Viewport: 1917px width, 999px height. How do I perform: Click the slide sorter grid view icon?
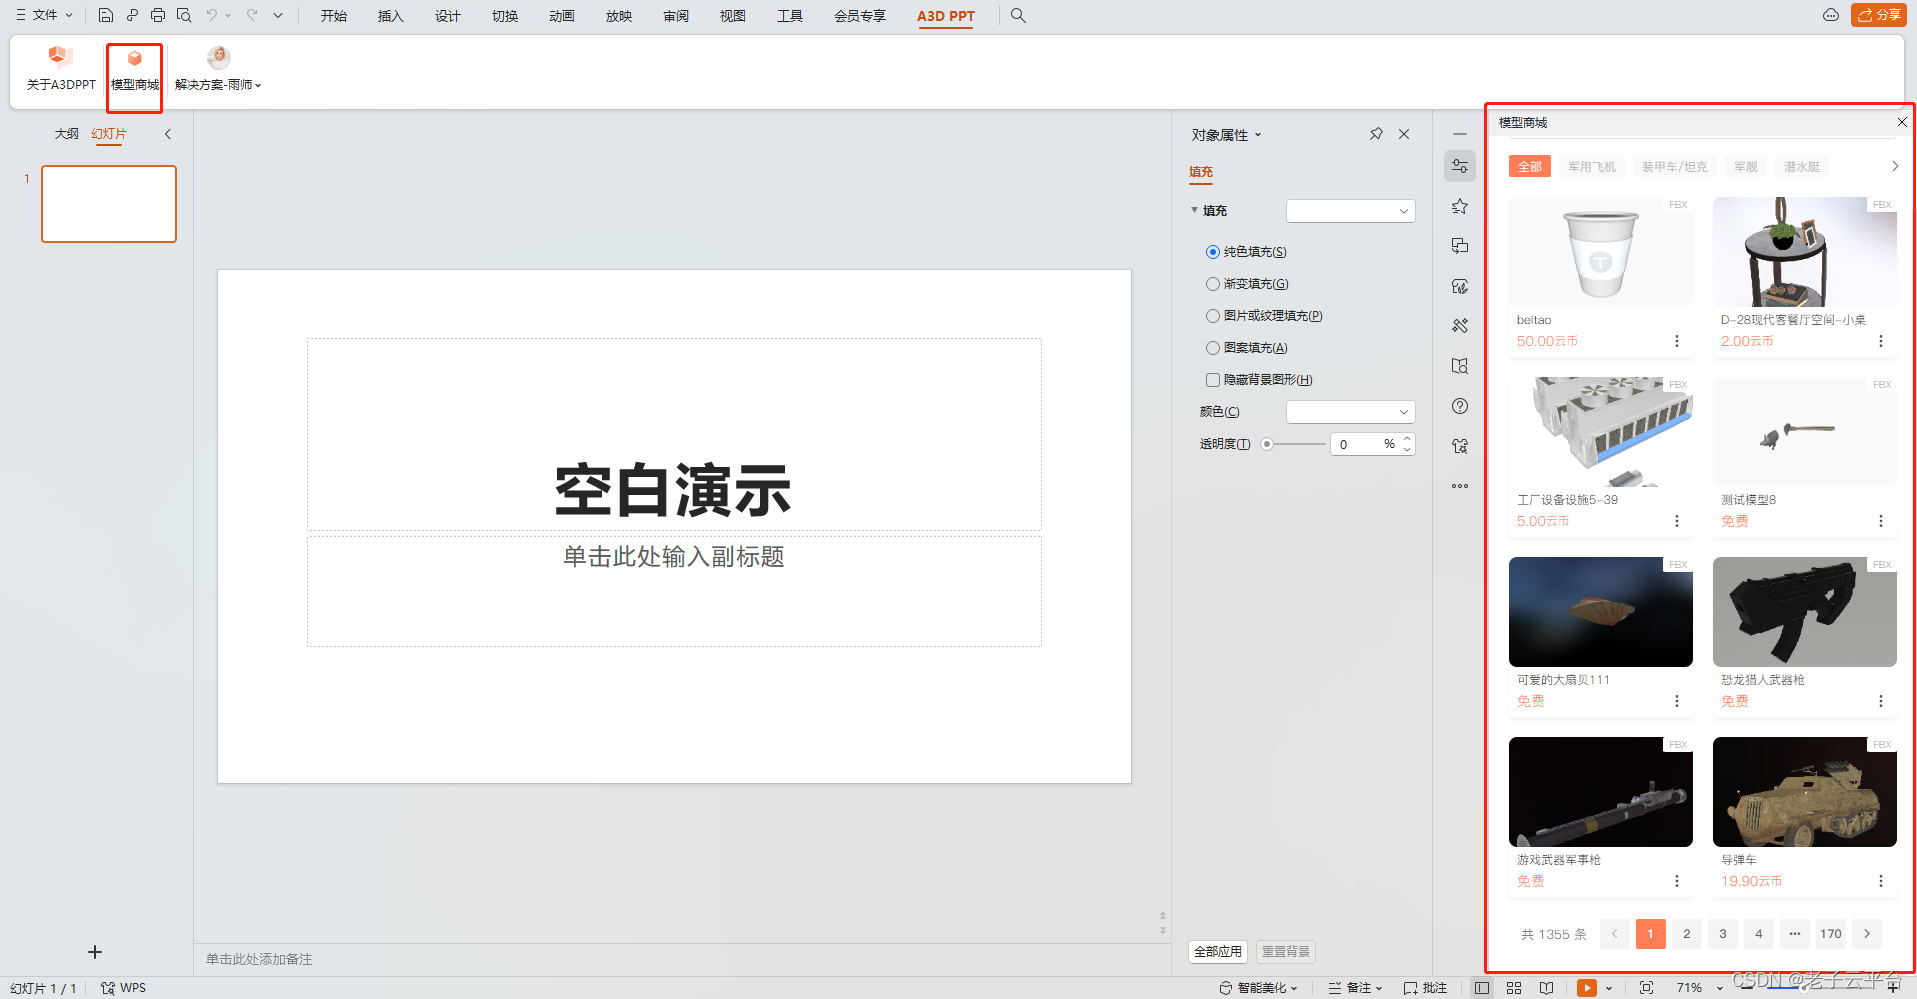[1514, 988]
